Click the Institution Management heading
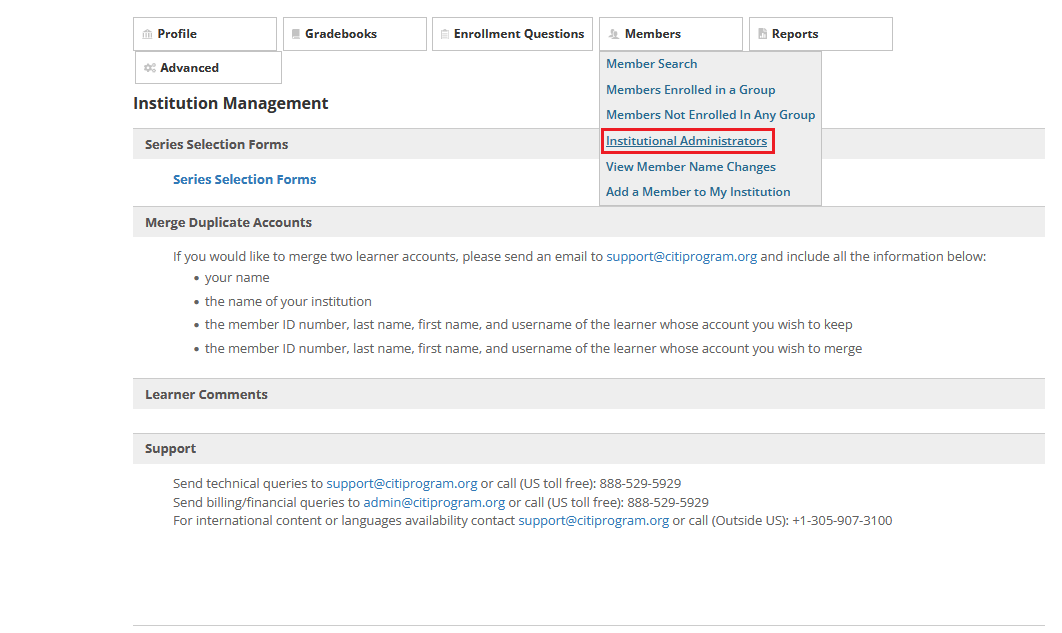 click(x=230, y=103)
